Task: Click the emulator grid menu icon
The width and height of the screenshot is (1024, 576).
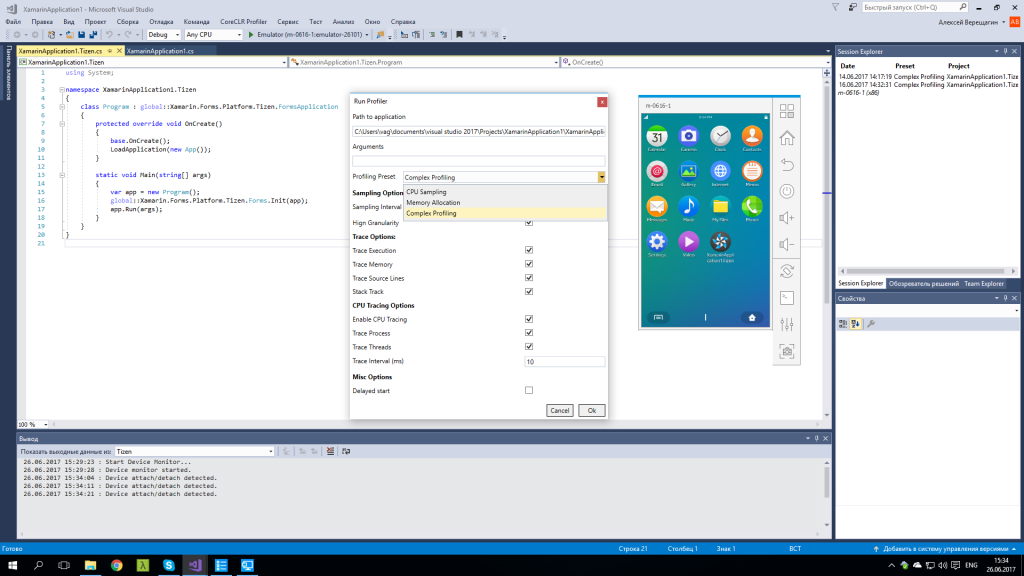Action: (x=786, y=111)
